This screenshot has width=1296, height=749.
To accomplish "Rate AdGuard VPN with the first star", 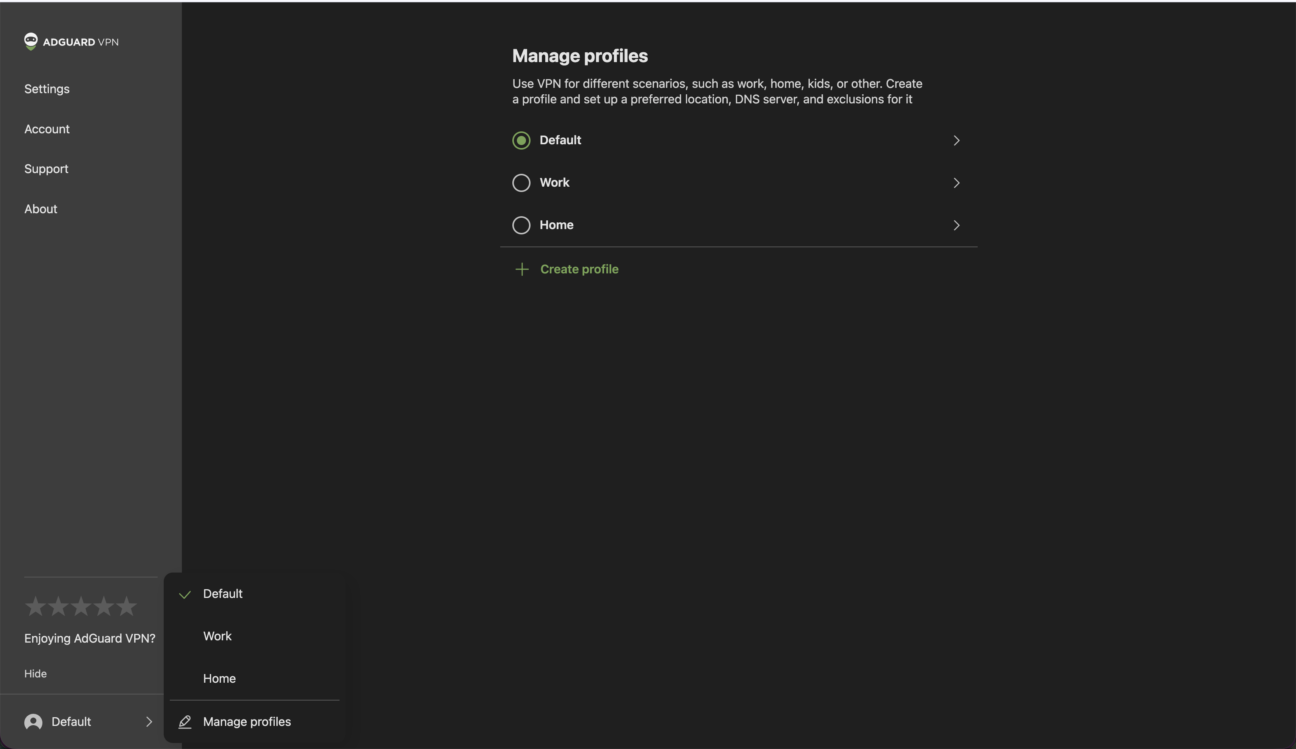I will tap(35, 606).
